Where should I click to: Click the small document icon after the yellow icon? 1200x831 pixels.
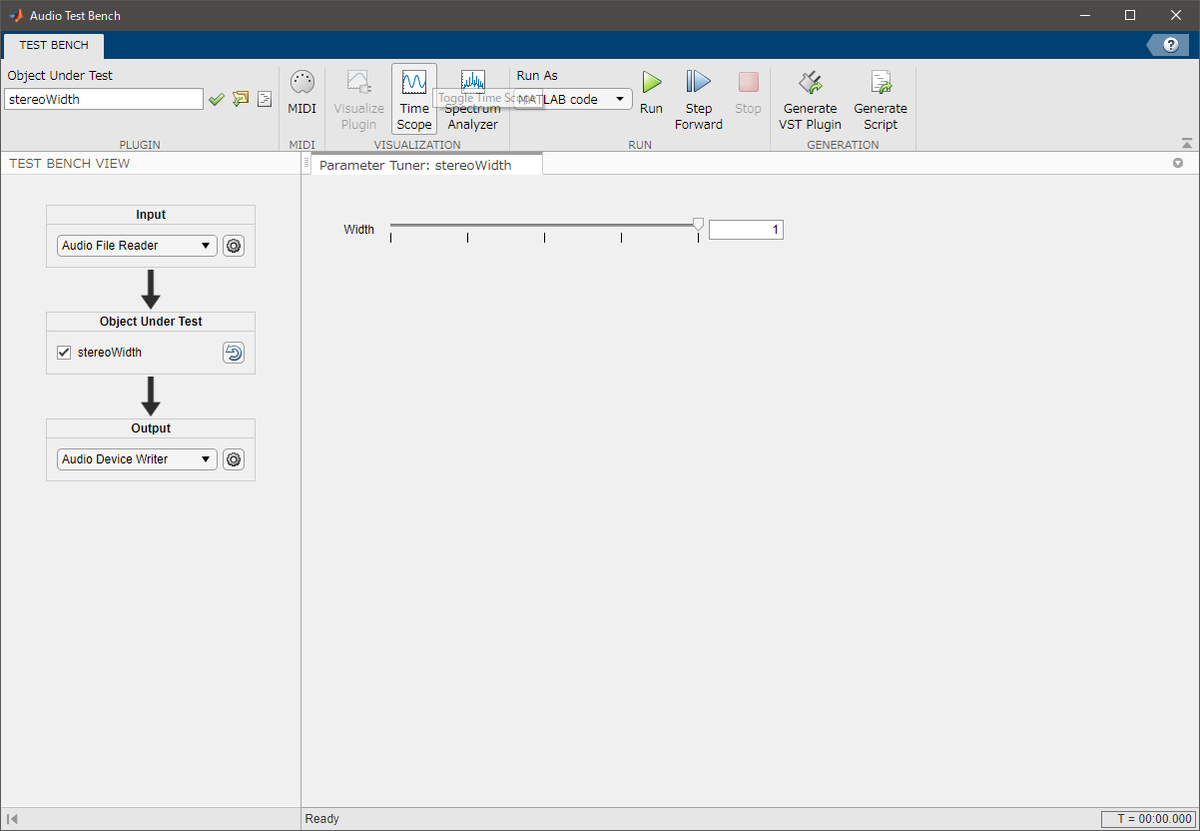tap(264, 99)
